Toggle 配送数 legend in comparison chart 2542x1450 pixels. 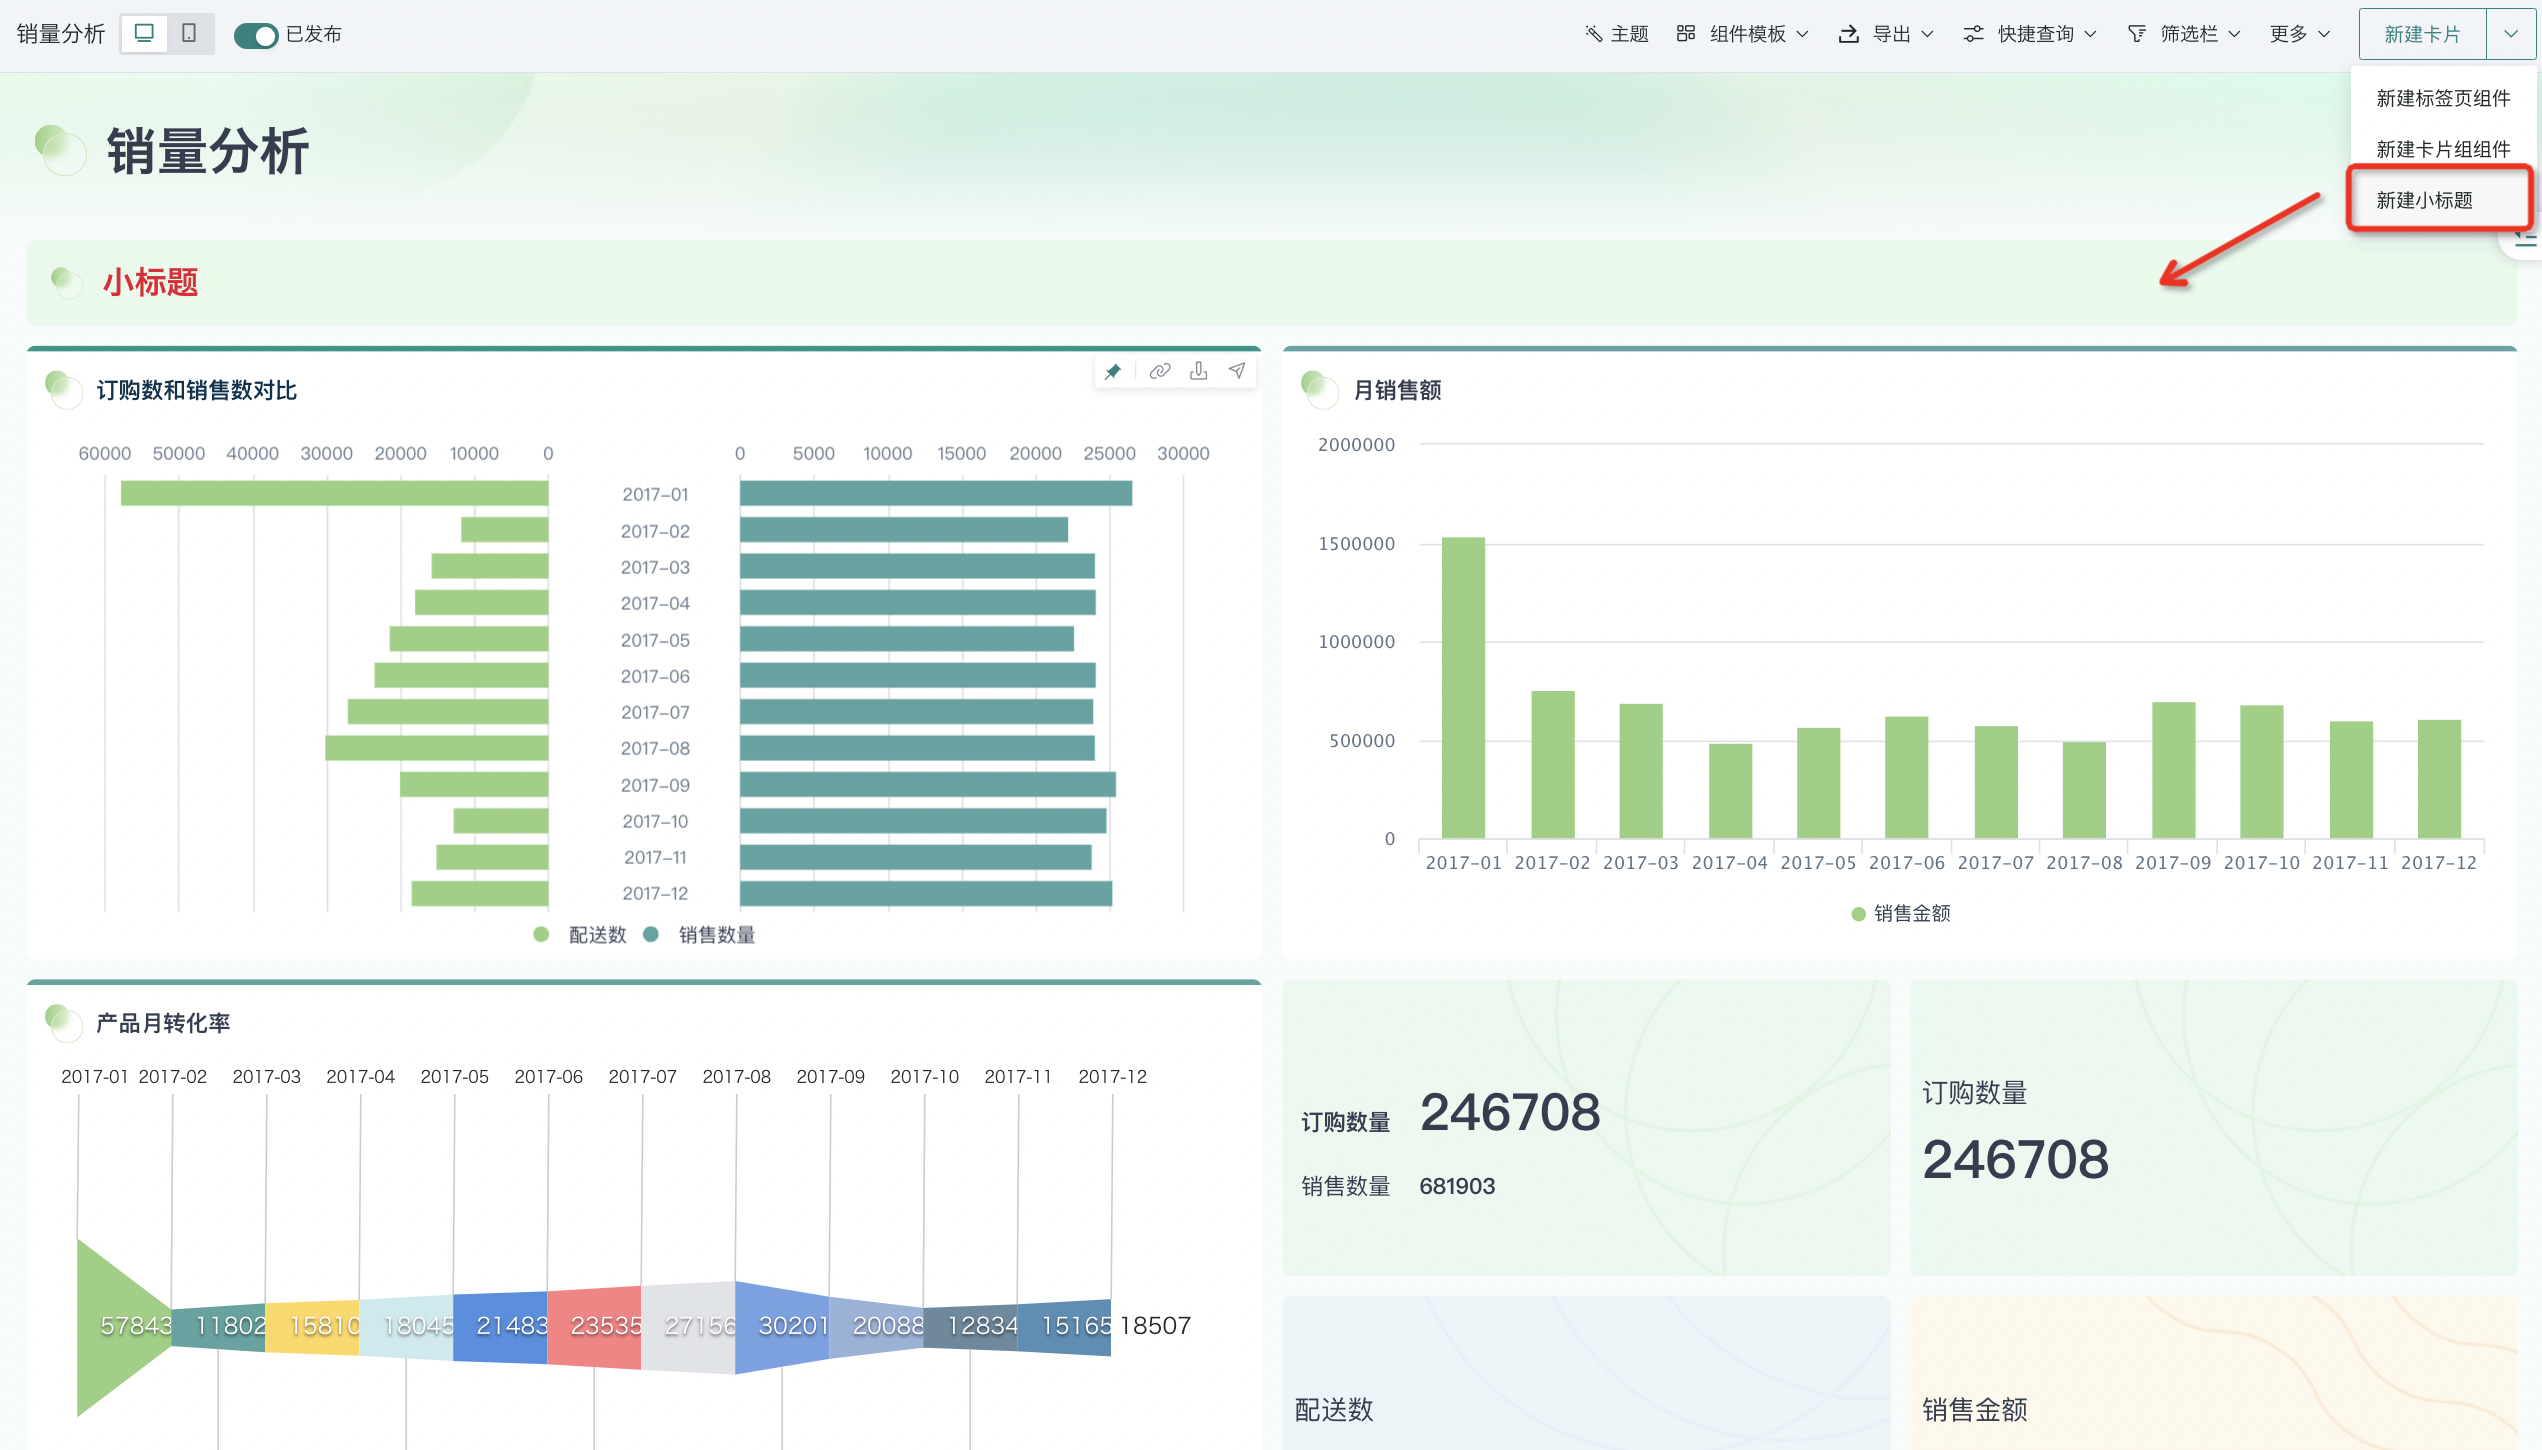pyautogui.click(x=580, y=934)
